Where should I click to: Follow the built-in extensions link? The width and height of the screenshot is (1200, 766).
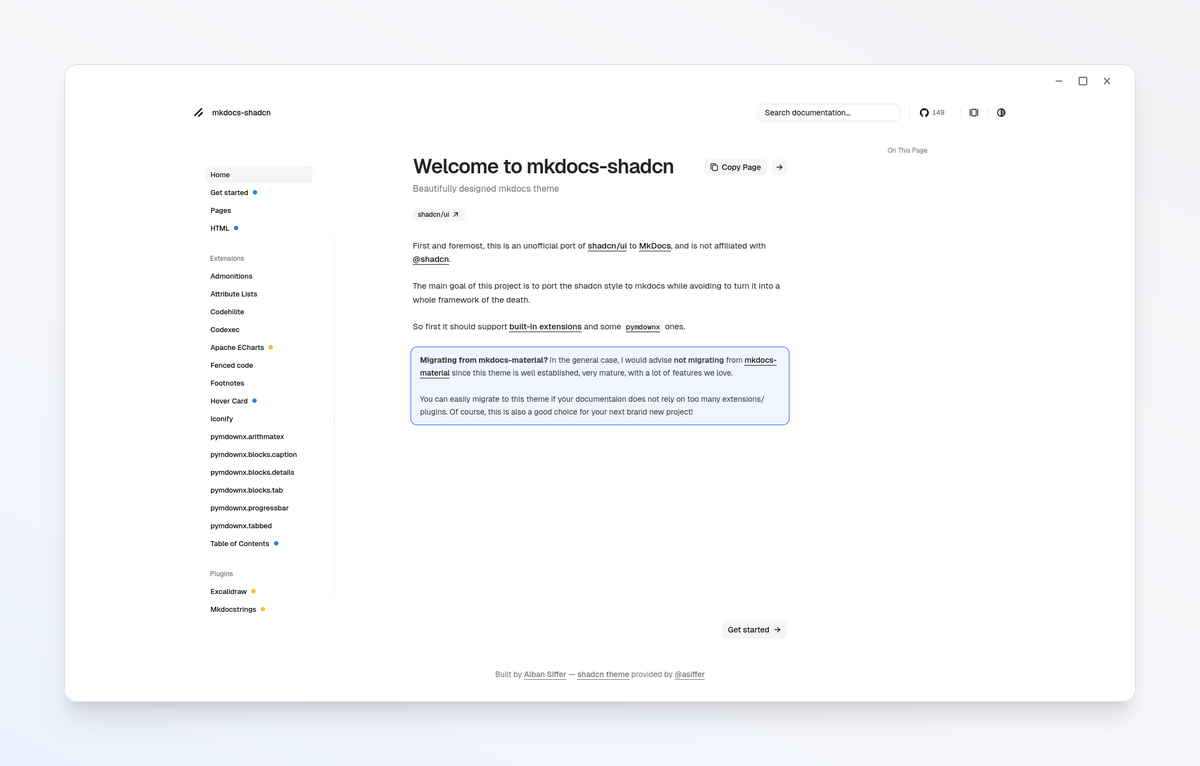coord(545,327)
